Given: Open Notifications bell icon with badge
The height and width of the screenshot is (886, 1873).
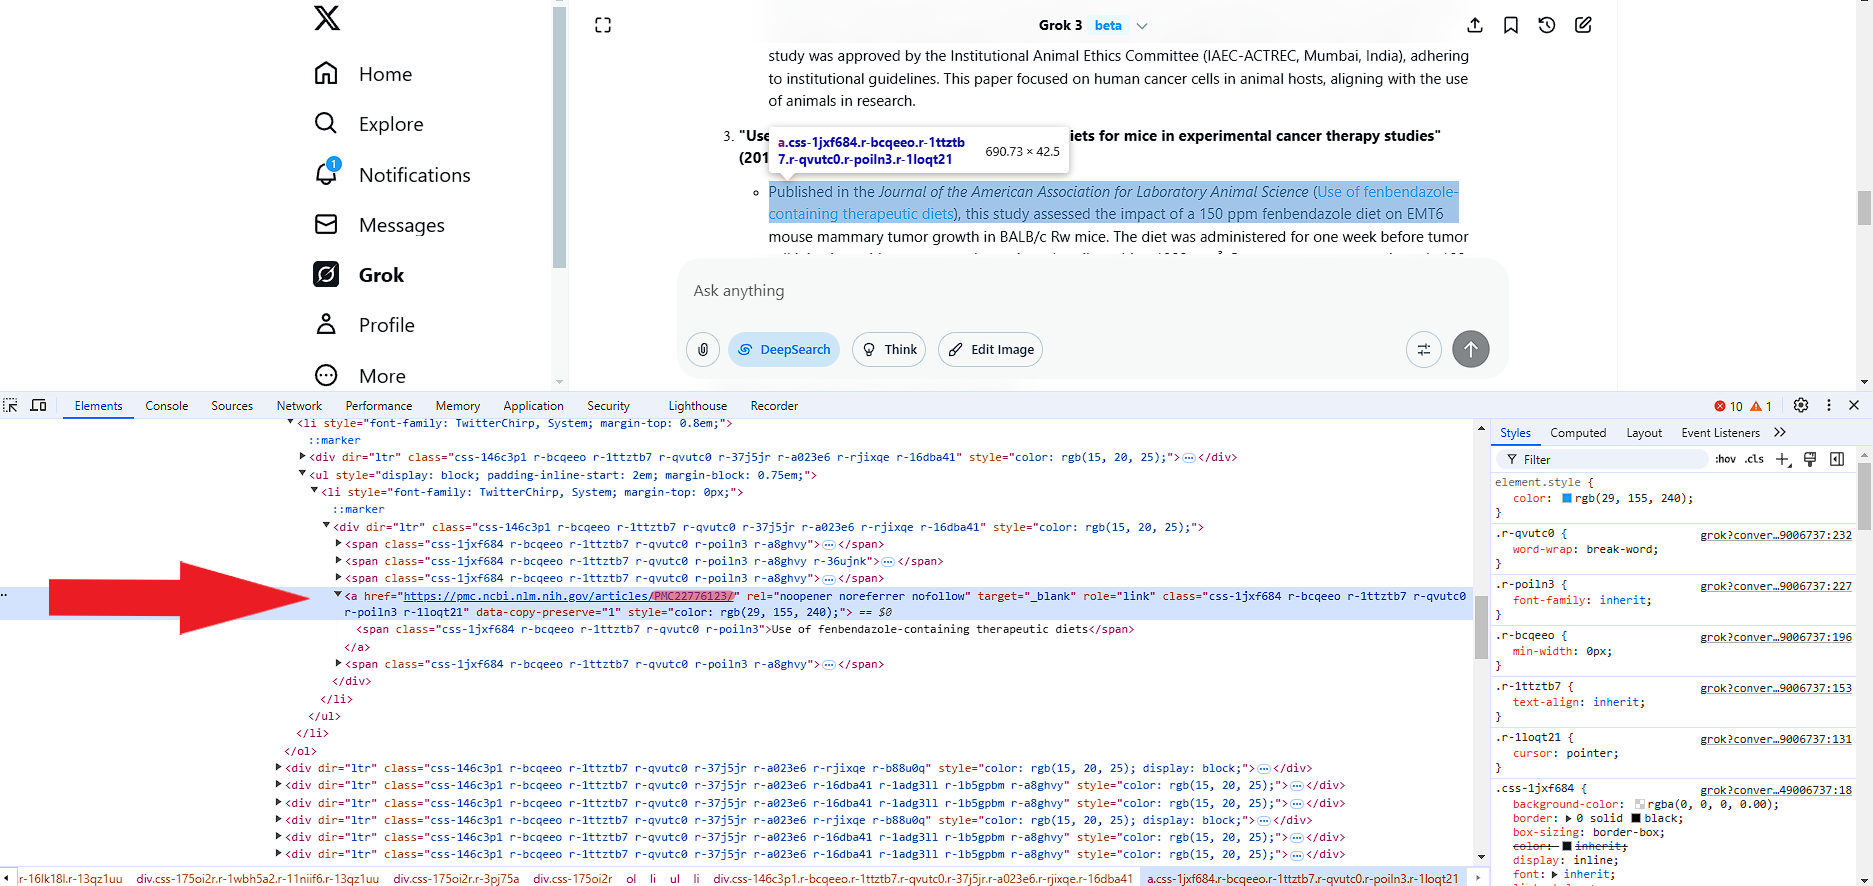Looking at the screenshot, I should coord(327,173).
